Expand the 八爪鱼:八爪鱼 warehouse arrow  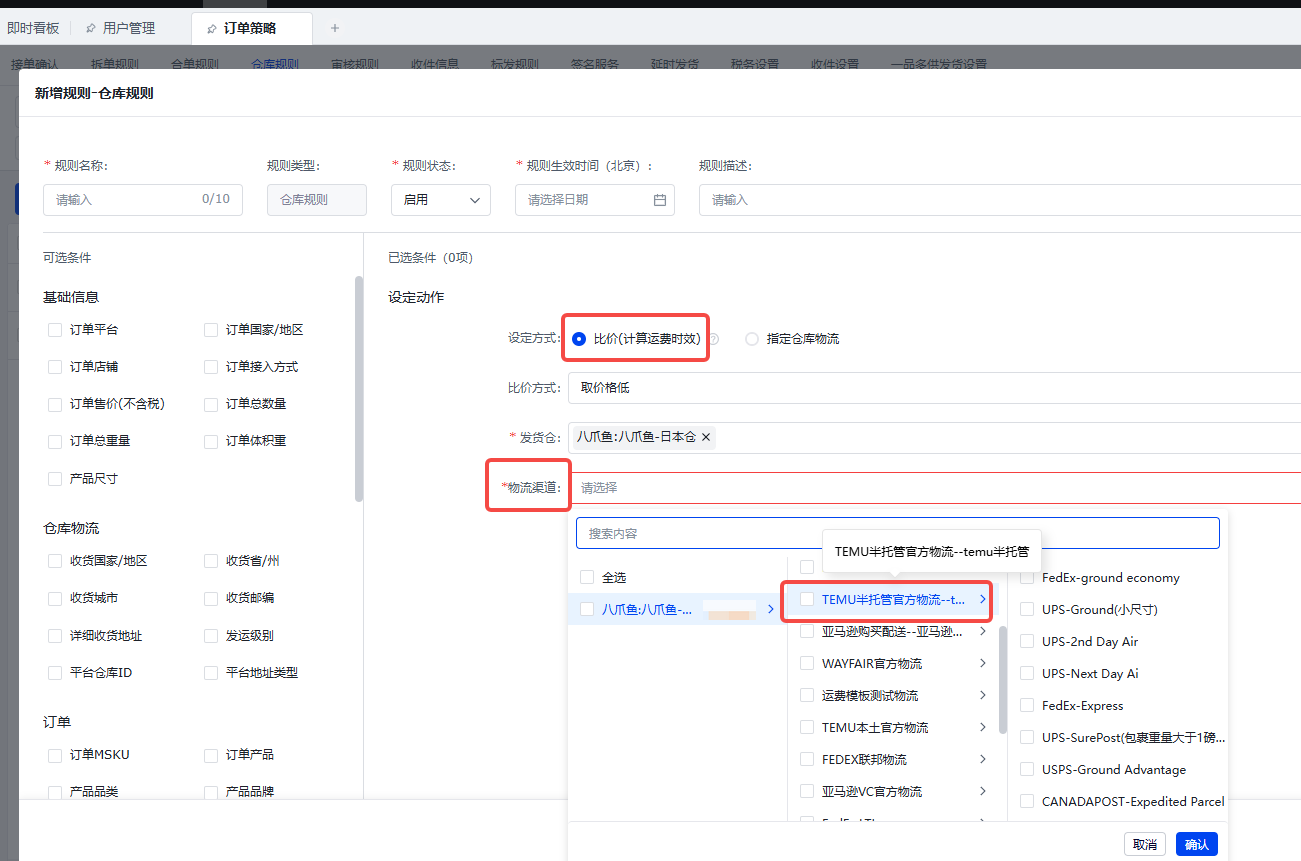tap(770, 609)
